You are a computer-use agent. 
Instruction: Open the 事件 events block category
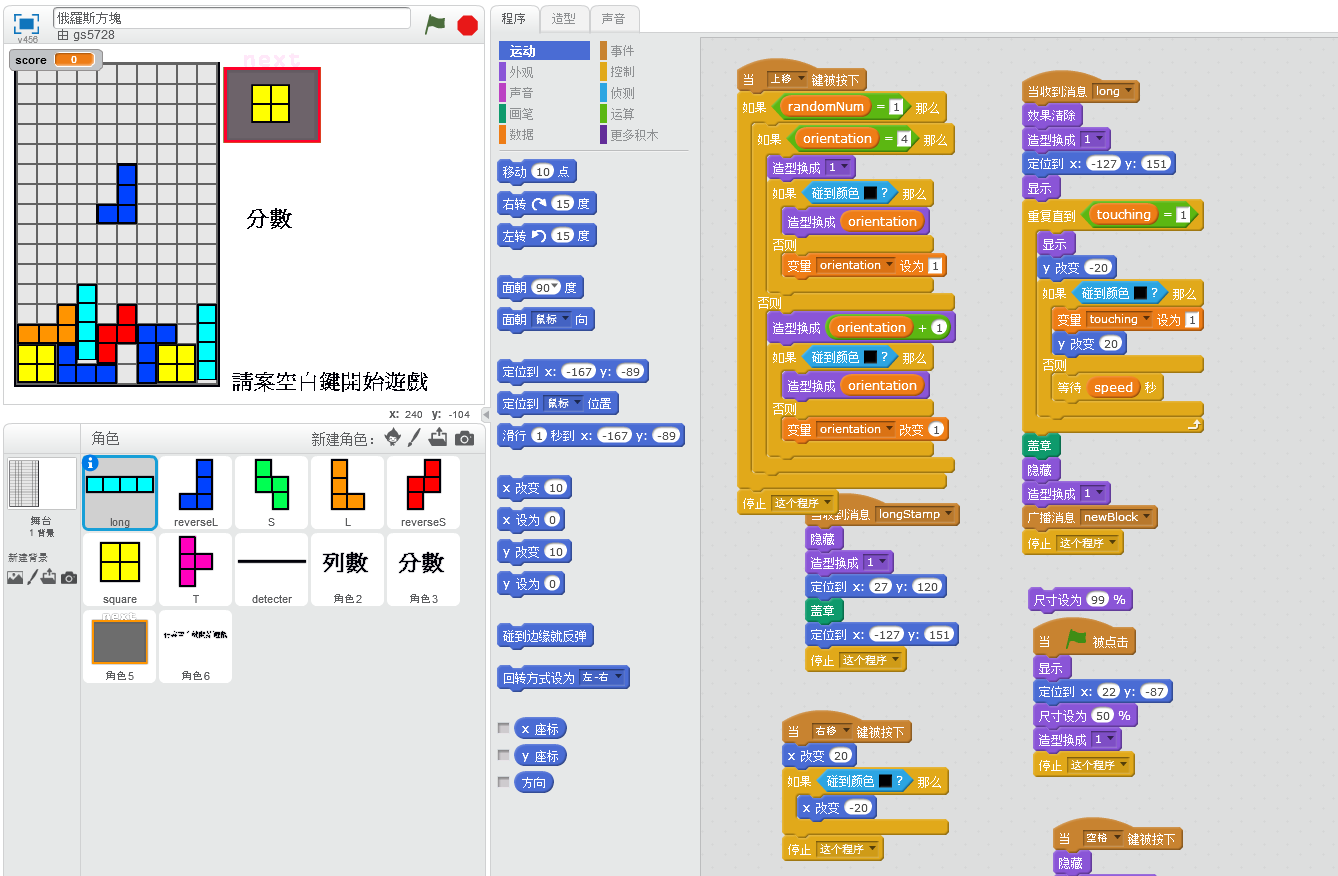click(x=643, y=51)
